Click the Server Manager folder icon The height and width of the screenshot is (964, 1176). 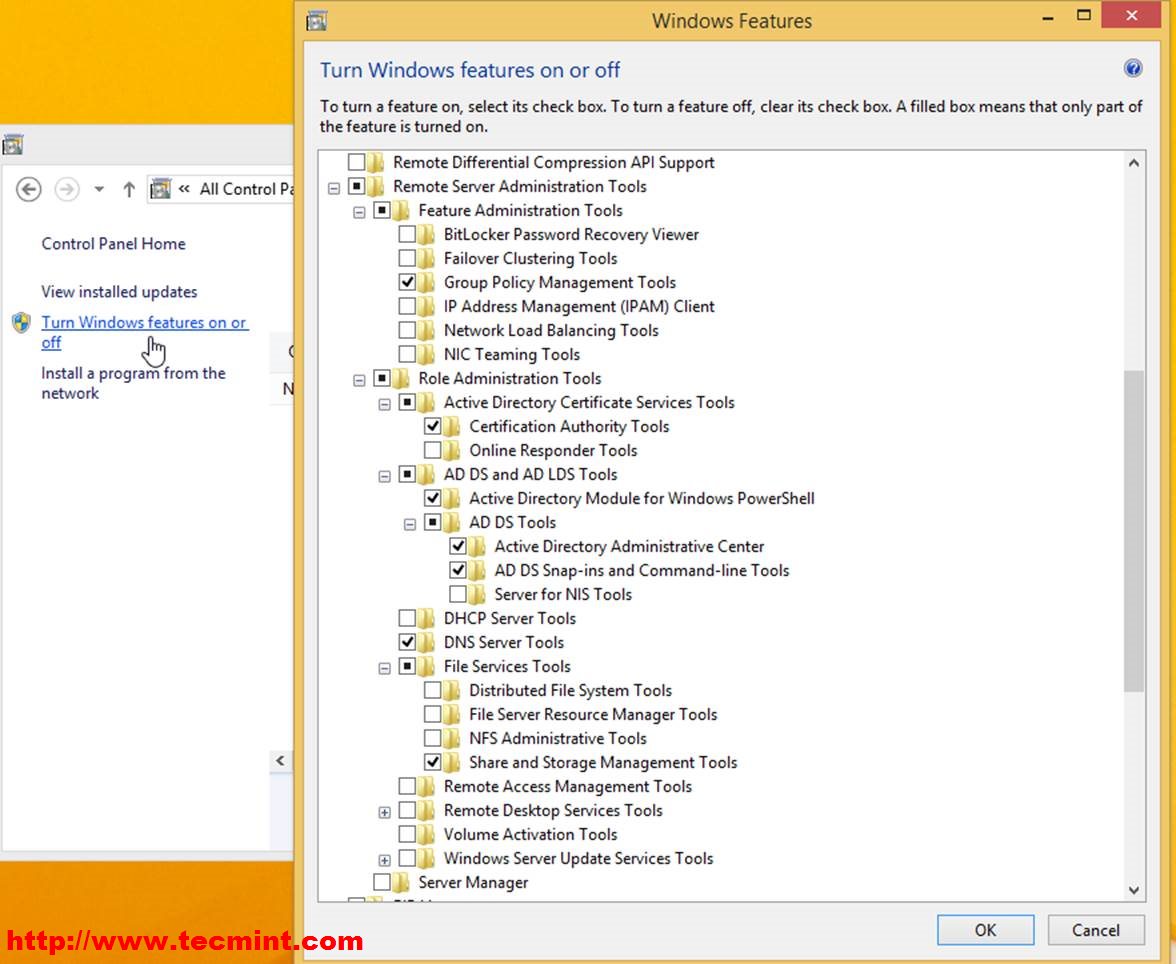click(x=401, y=882)
